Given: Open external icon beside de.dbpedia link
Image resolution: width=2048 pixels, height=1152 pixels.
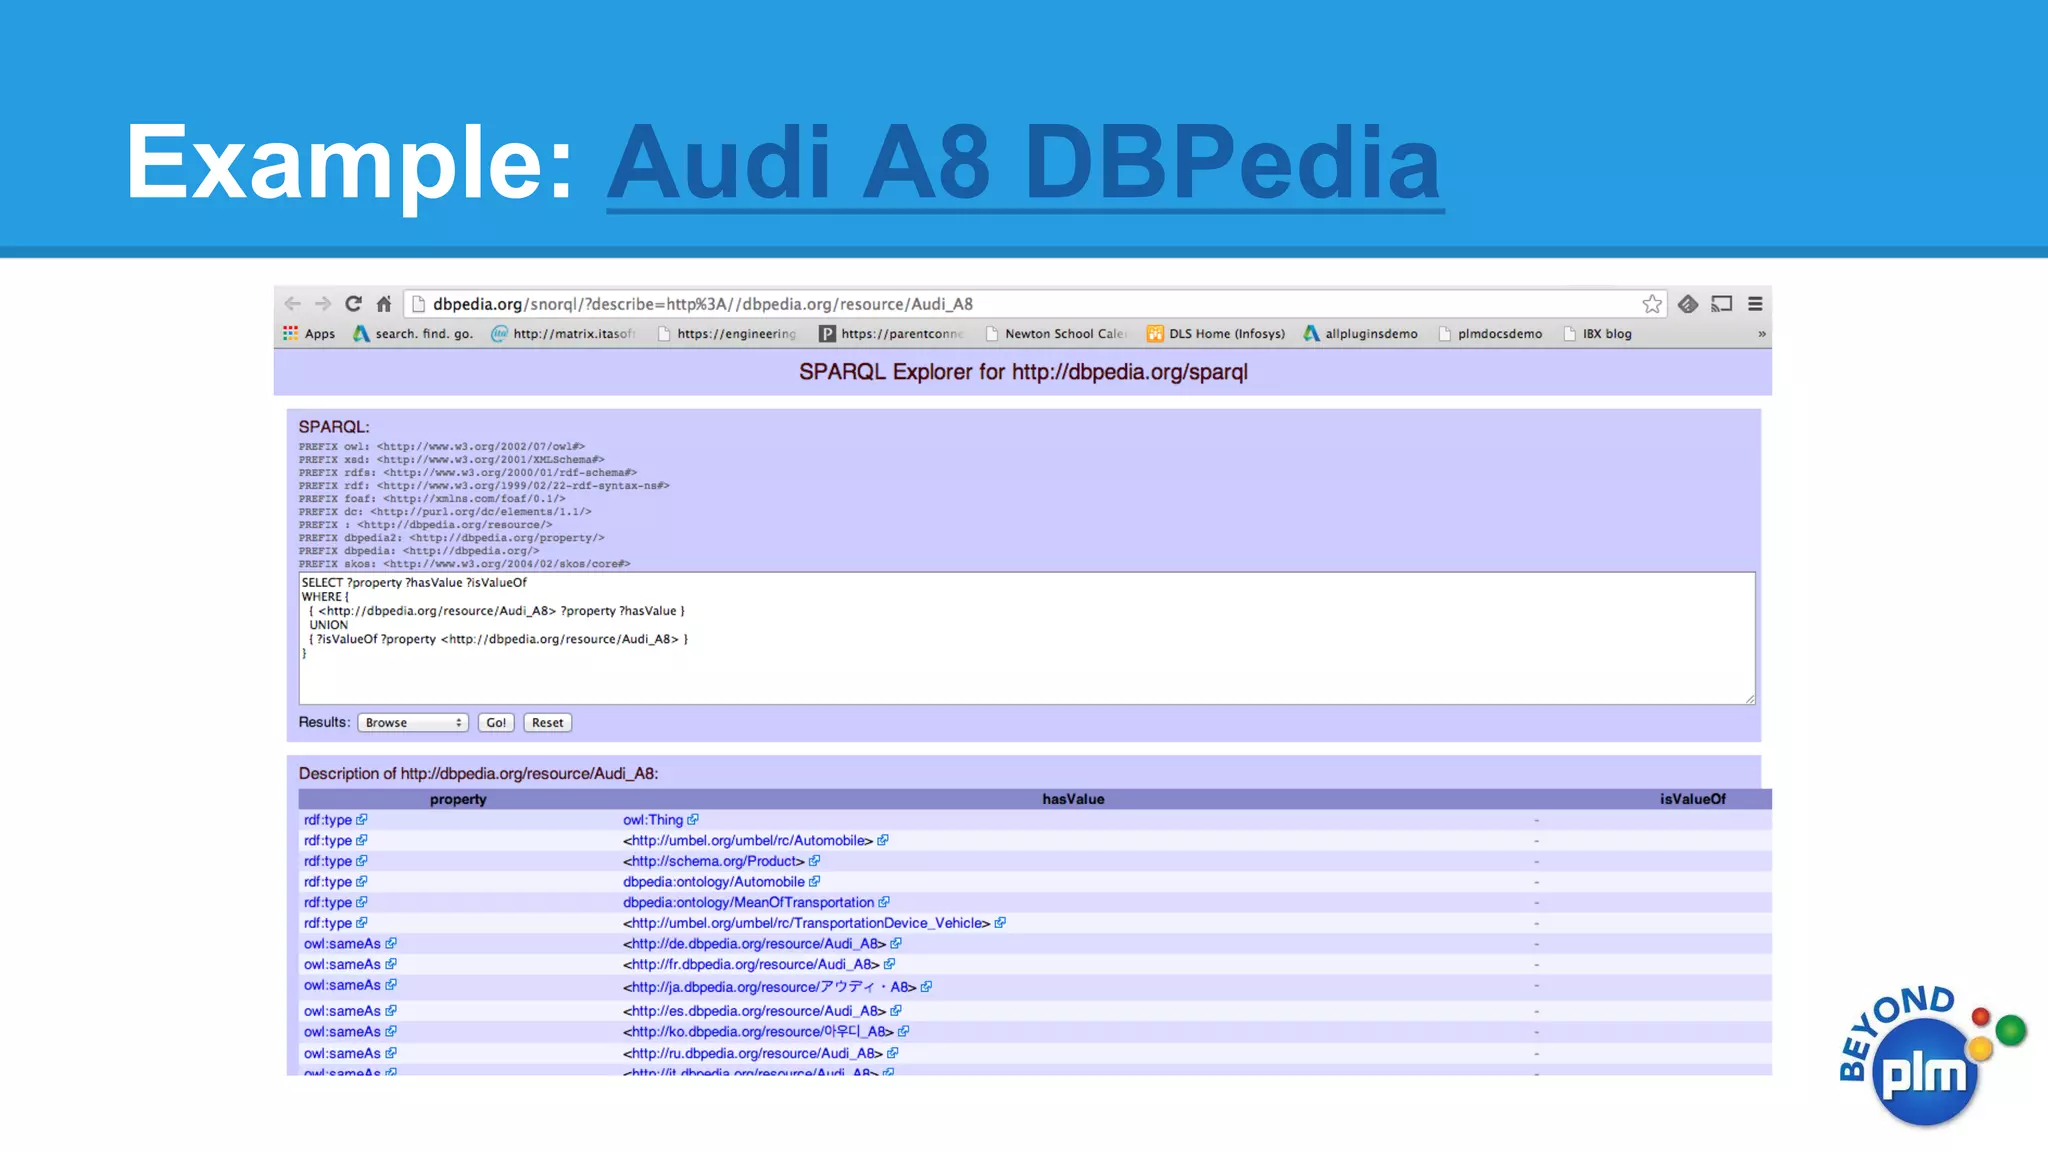Looking at the screenshot, I should (896, 944).
